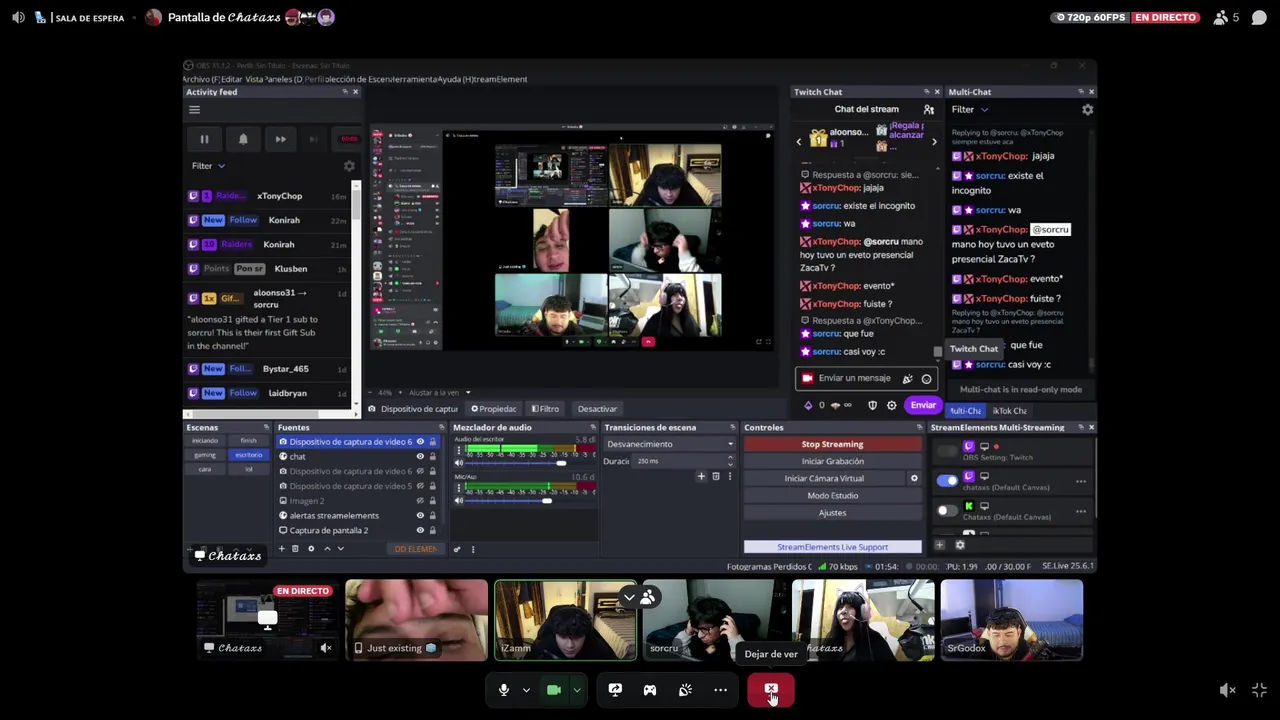Screen dimensions: 1280x720
Task: Open Discord more options ellipsis in call bar
Action: 720,690
